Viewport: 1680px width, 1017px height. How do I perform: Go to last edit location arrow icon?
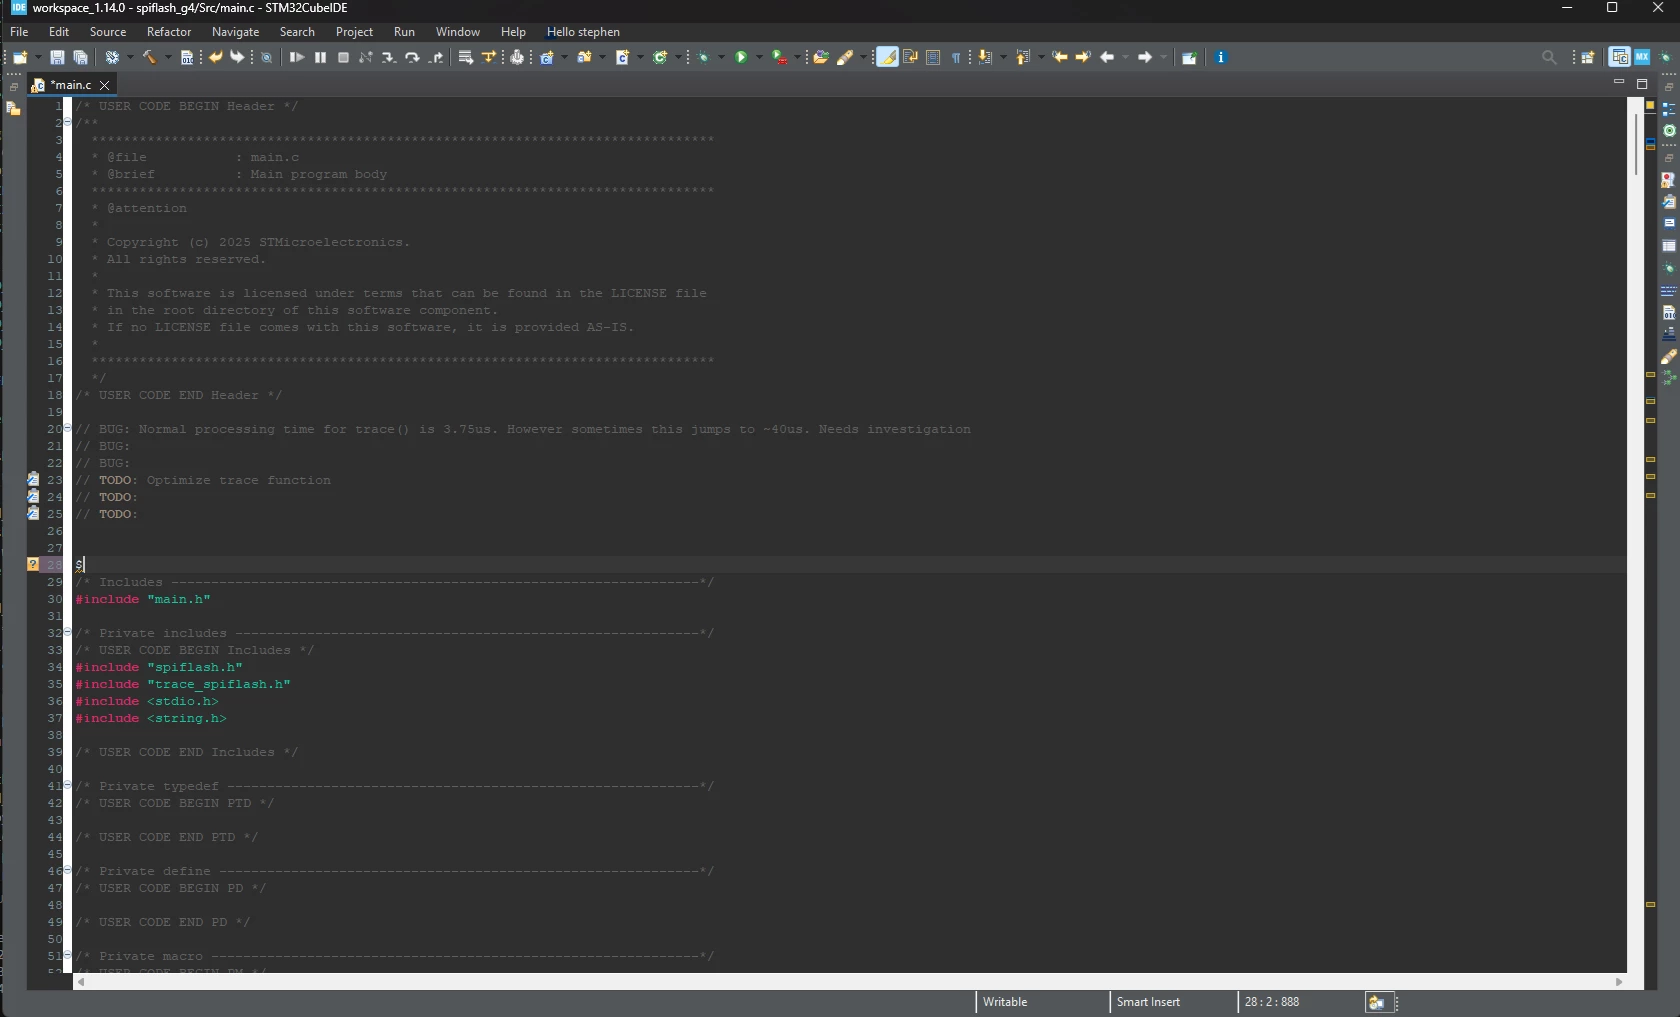click(1060, 58)
